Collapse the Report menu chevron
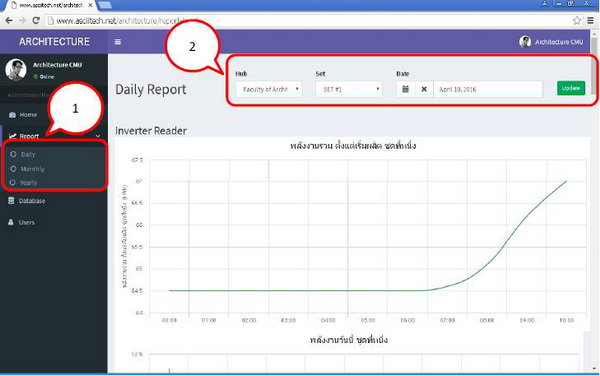The height and width of the screenshot is (376, 600). coord(98,136)
